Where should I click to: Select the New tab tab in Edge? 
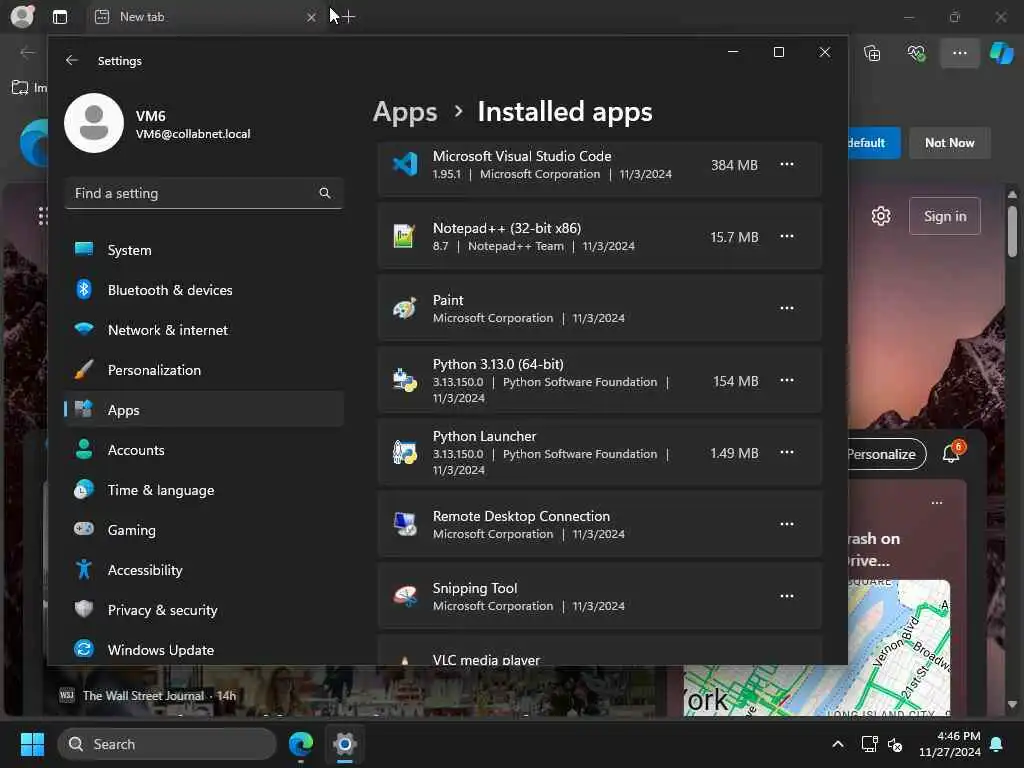coord(206,17)
